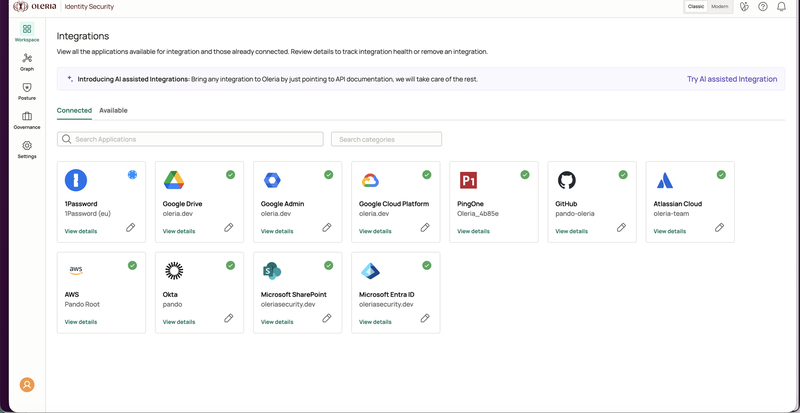Focus the Search Applications field
Viewport: 800px width, 413px height.
pyautogui.click(x=190, y=139)
